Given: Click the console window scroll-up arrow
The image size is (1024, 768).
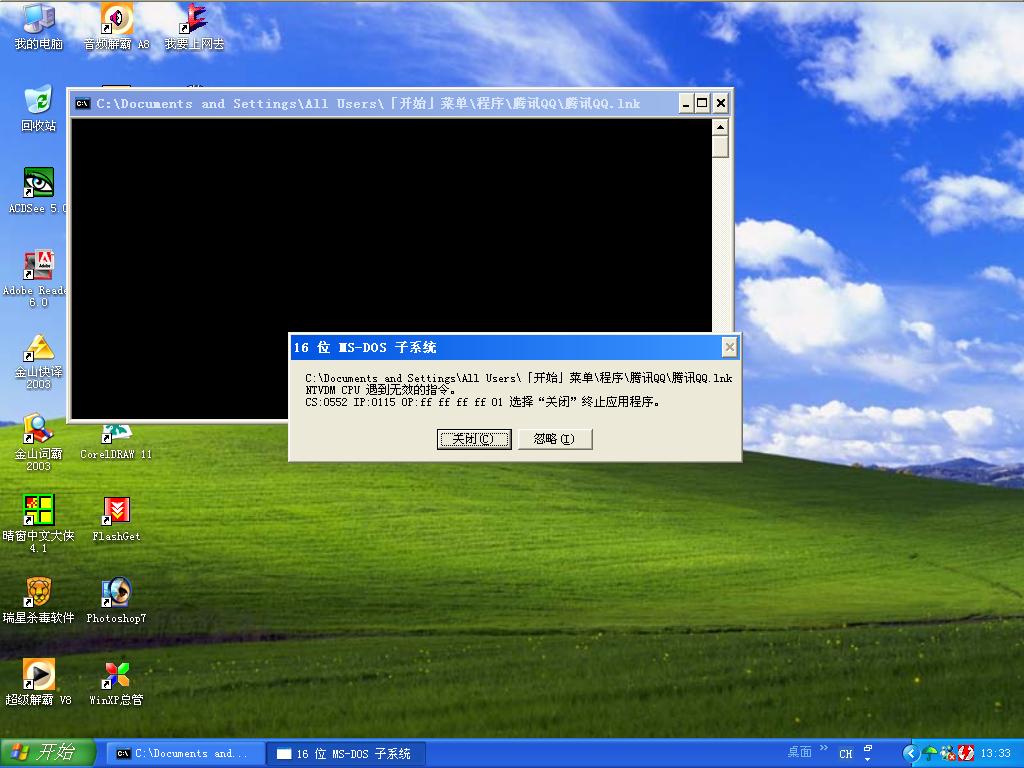Looking at the screenshot, I should 720,127.
